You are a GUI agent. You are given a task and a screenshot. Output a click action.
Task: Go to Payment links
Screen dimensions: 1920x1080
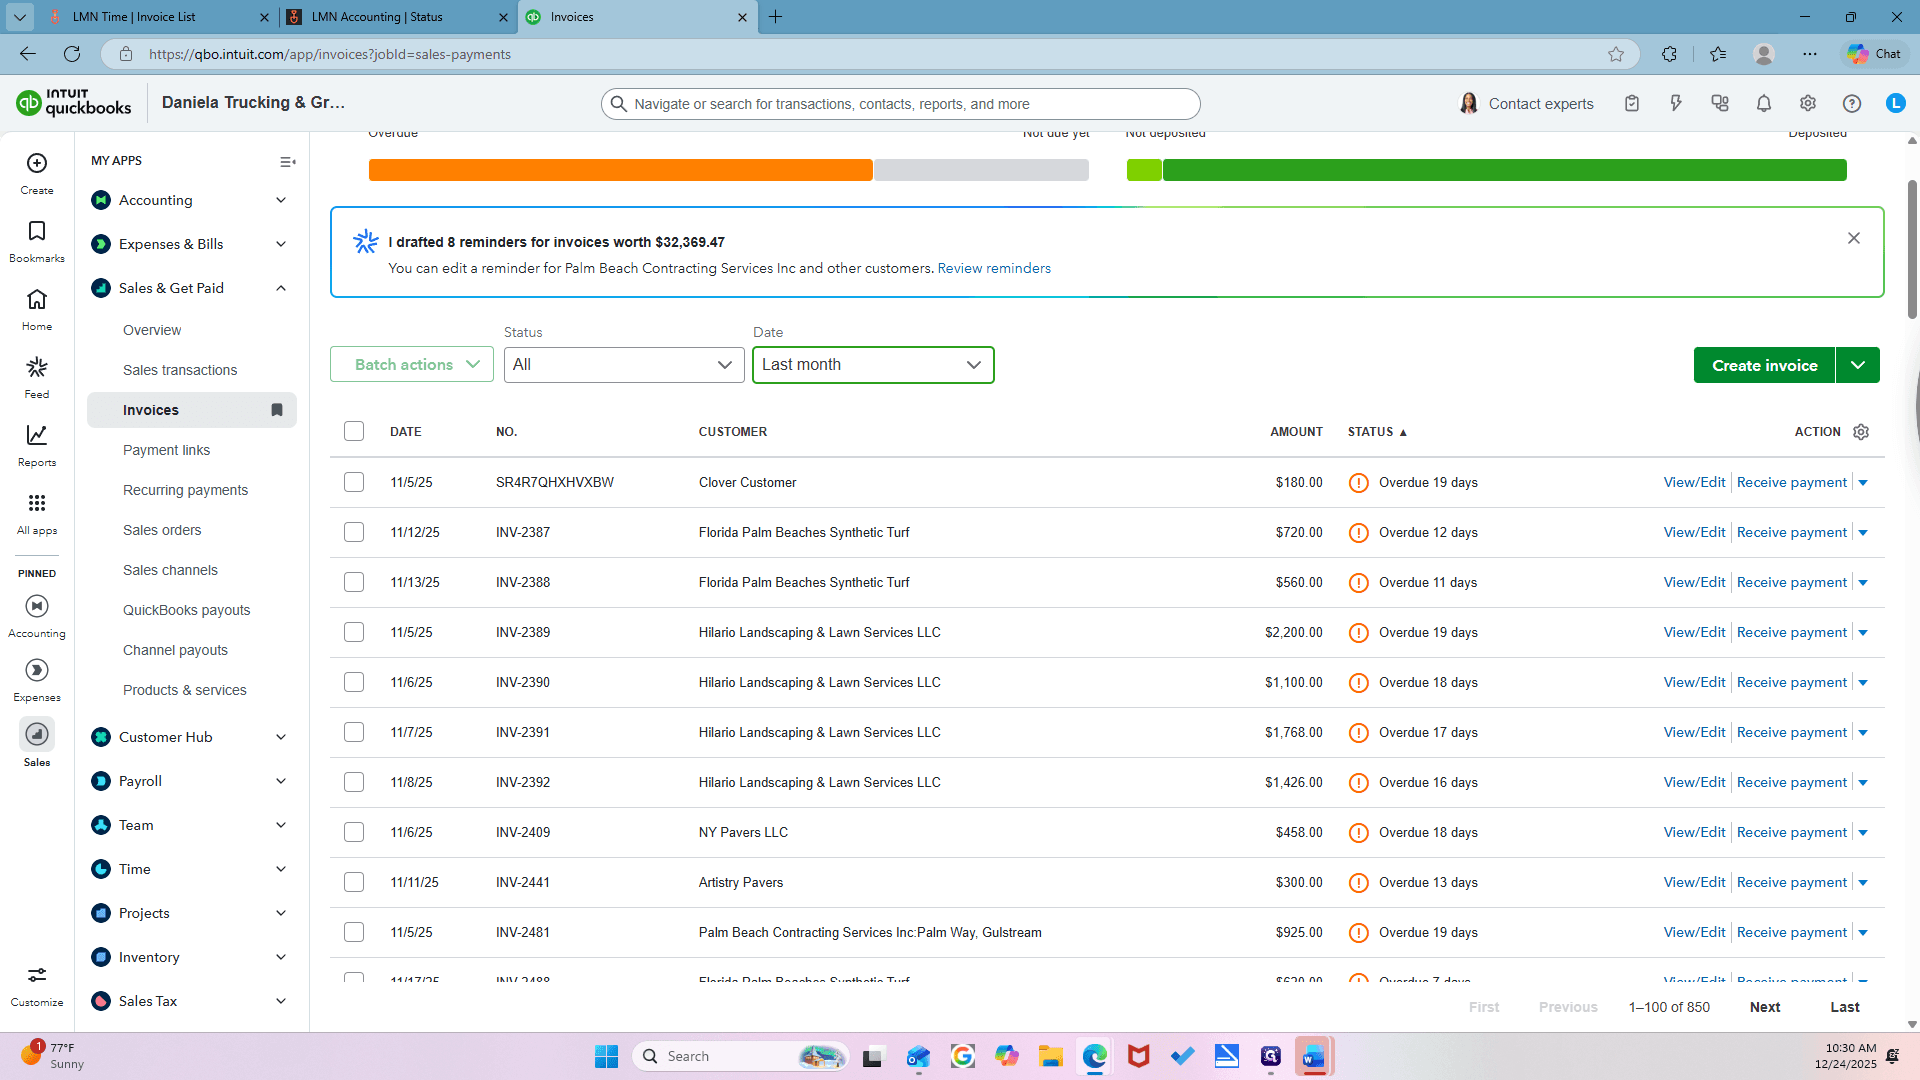click(166, 450)
